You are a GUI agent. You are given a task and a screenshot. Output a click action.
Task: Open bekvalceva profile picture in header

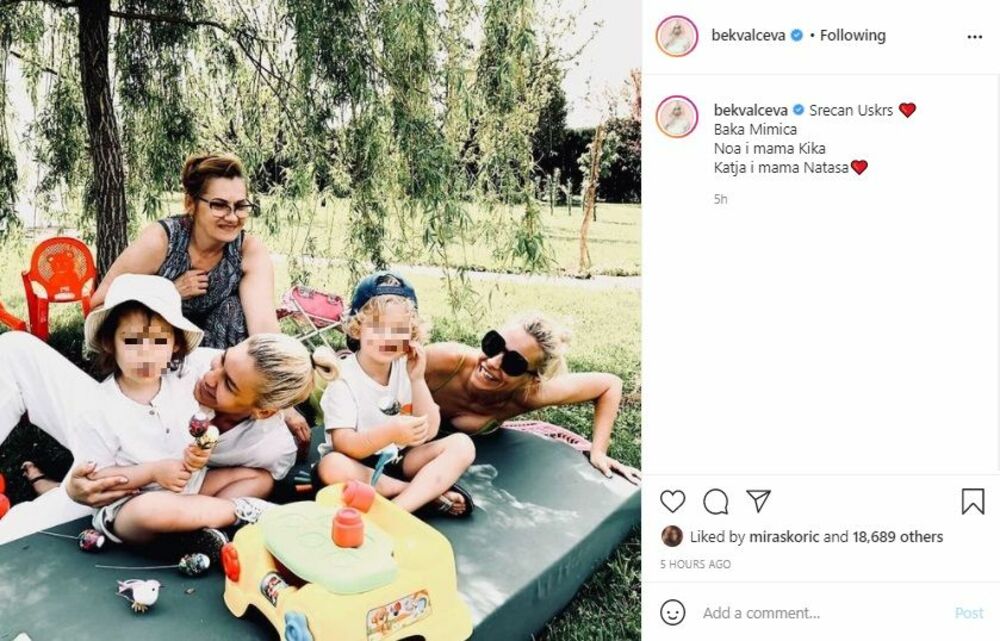(677, 36)
